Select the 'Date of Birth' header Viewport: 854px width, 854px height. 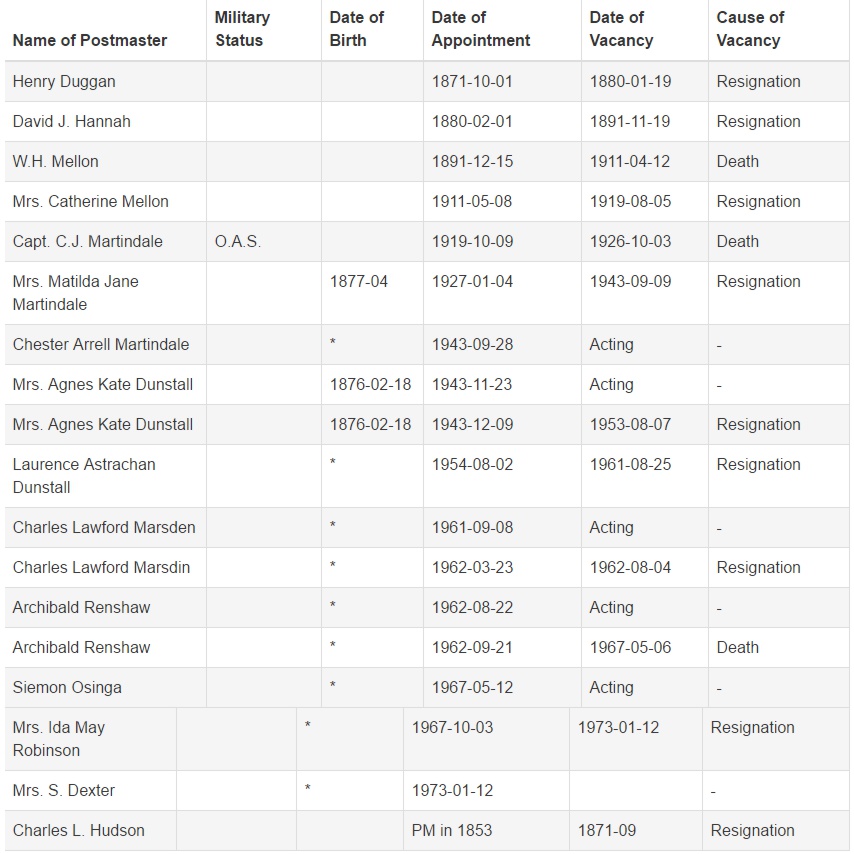pos(357,29)
